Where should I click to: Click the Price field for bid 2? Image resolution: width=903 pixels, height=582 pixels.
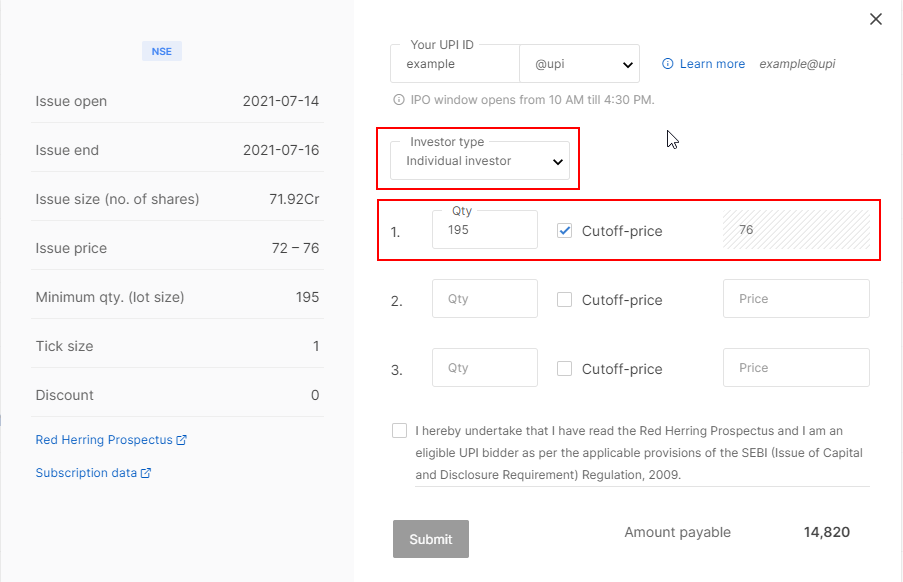(796, 299)
